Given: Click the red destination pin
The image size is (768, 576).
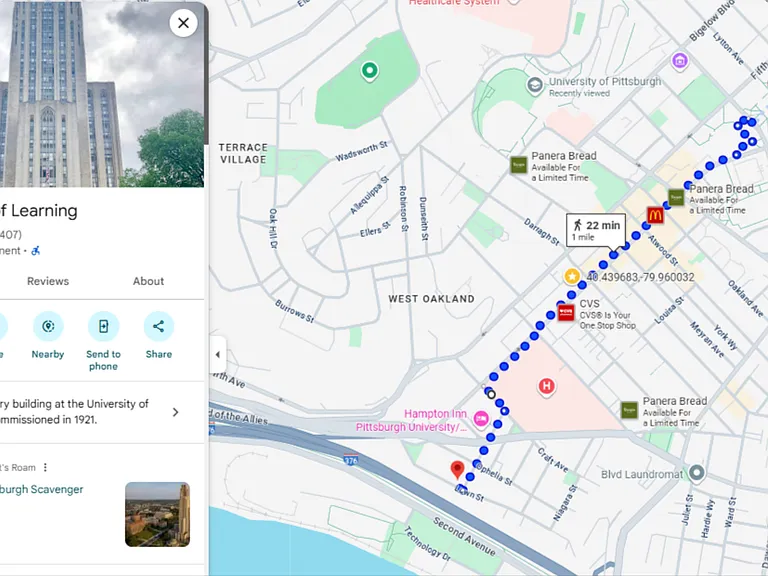Looking at the screenshot, I should 457,470.
